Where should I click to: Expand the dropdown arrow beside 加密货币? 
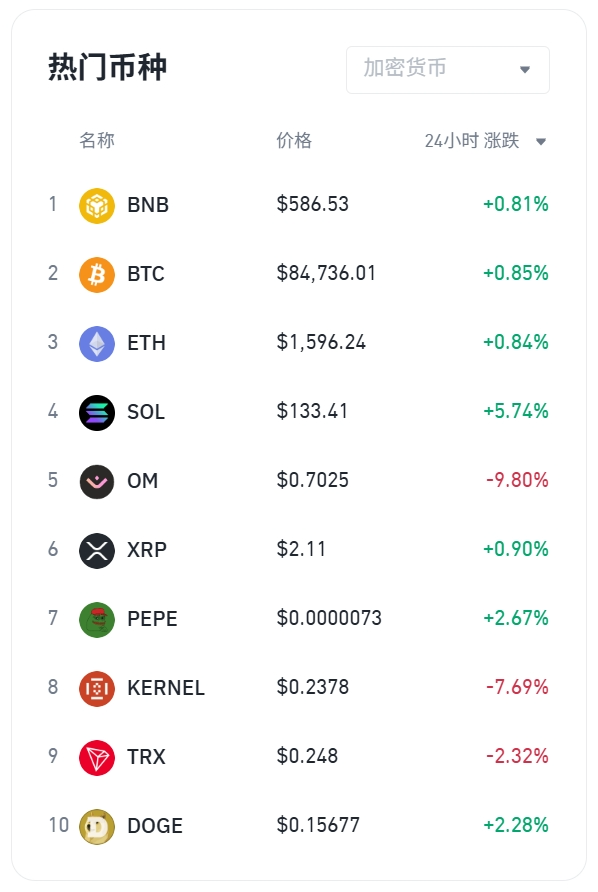[525, 69]
